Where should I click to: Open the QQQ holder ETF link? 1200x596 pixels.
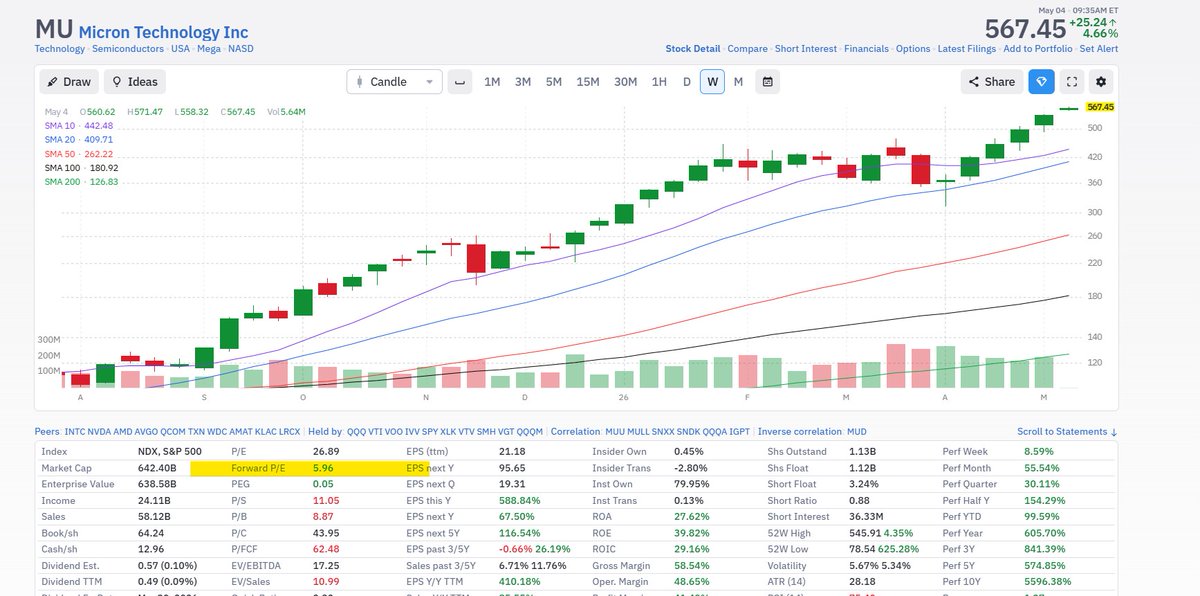[357, 432]
